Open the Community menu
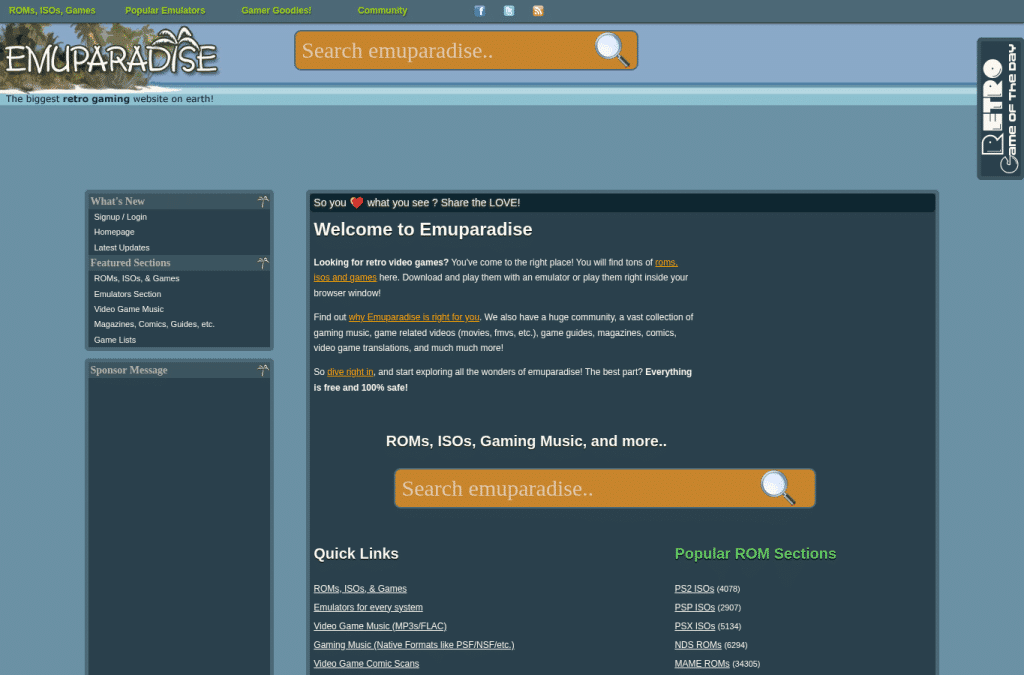Image resolution: width=1024 pixels, height=675 pixels. tap(382, 10)
